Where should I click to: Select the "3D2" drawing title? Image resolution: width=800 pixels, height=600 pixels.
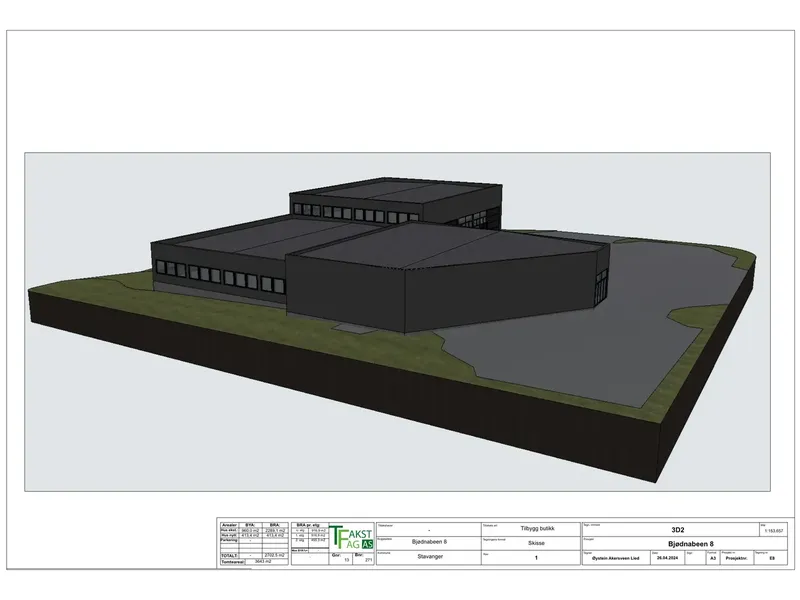coord(678,530)
